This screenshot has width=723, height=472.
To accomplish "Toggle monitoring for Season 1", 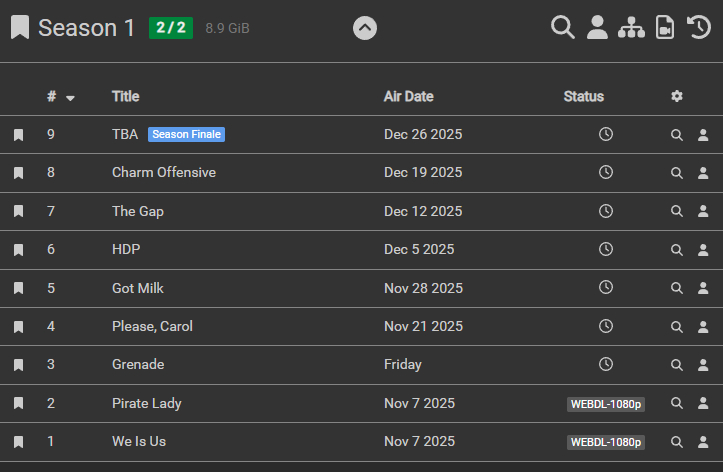I will click(x=20, y=28).
